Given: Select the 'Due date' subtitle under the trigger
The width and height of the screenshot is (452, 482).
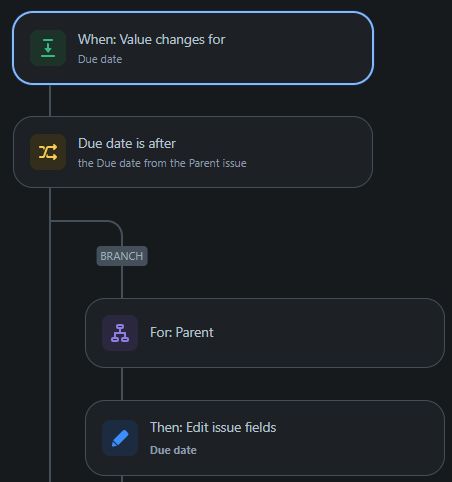Looking at the screenshot, I should click(x=100, y=59).
